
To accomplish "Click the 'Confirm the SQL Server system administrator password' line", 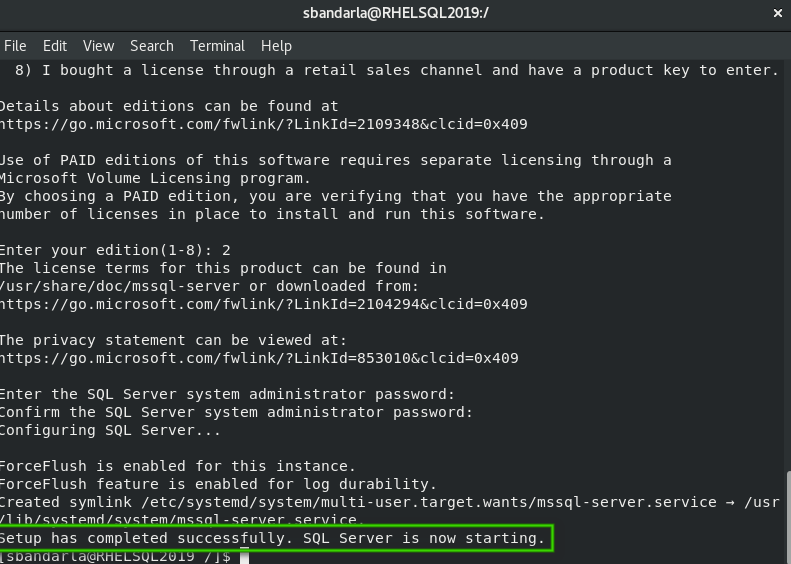I will tap(236, 412).
